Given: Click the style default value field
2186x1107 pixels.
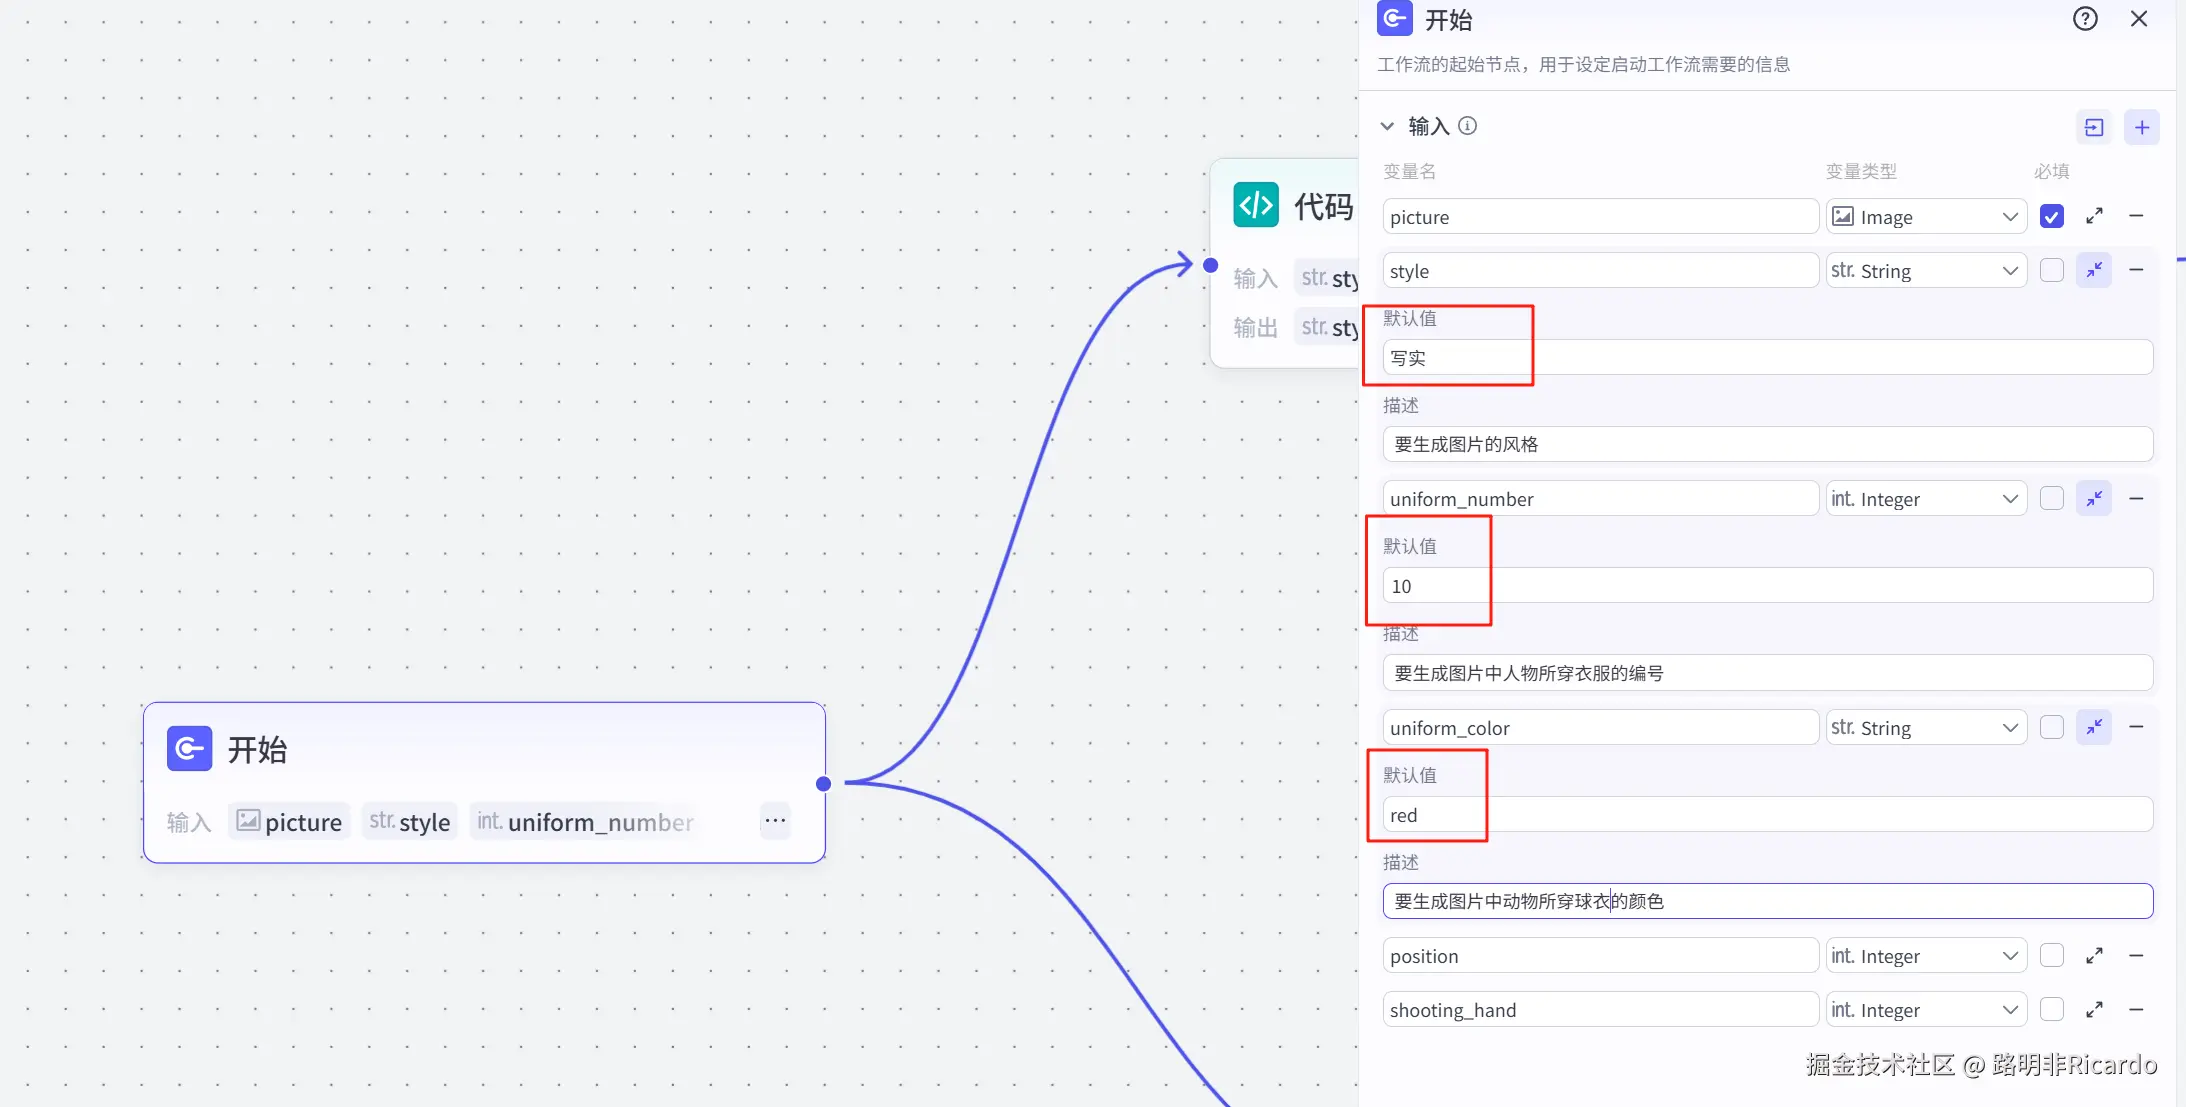Looking at the screenshot, I should tap(1767, 358).
